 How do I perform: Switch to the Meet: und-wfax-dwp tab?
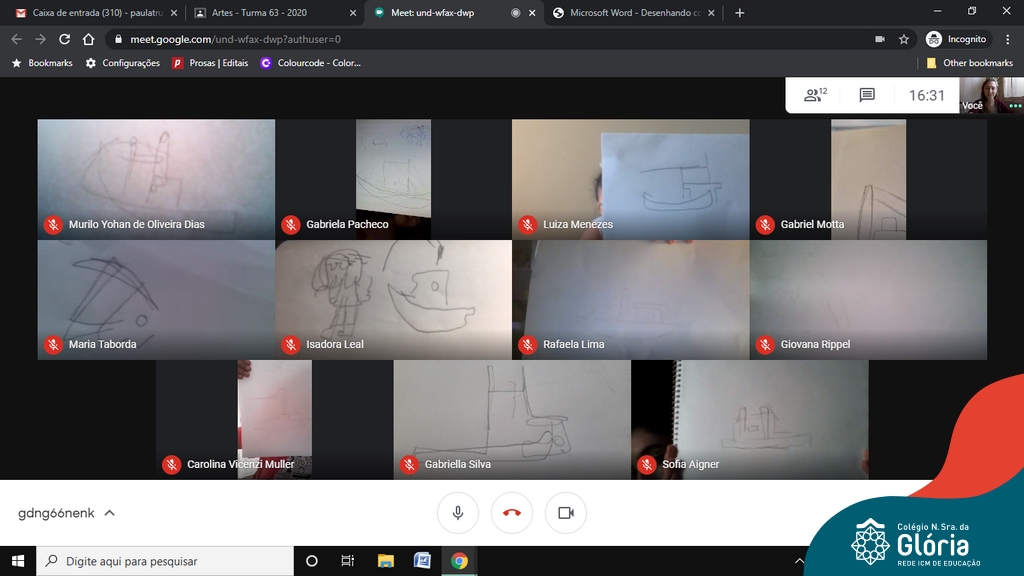point(454,13)
